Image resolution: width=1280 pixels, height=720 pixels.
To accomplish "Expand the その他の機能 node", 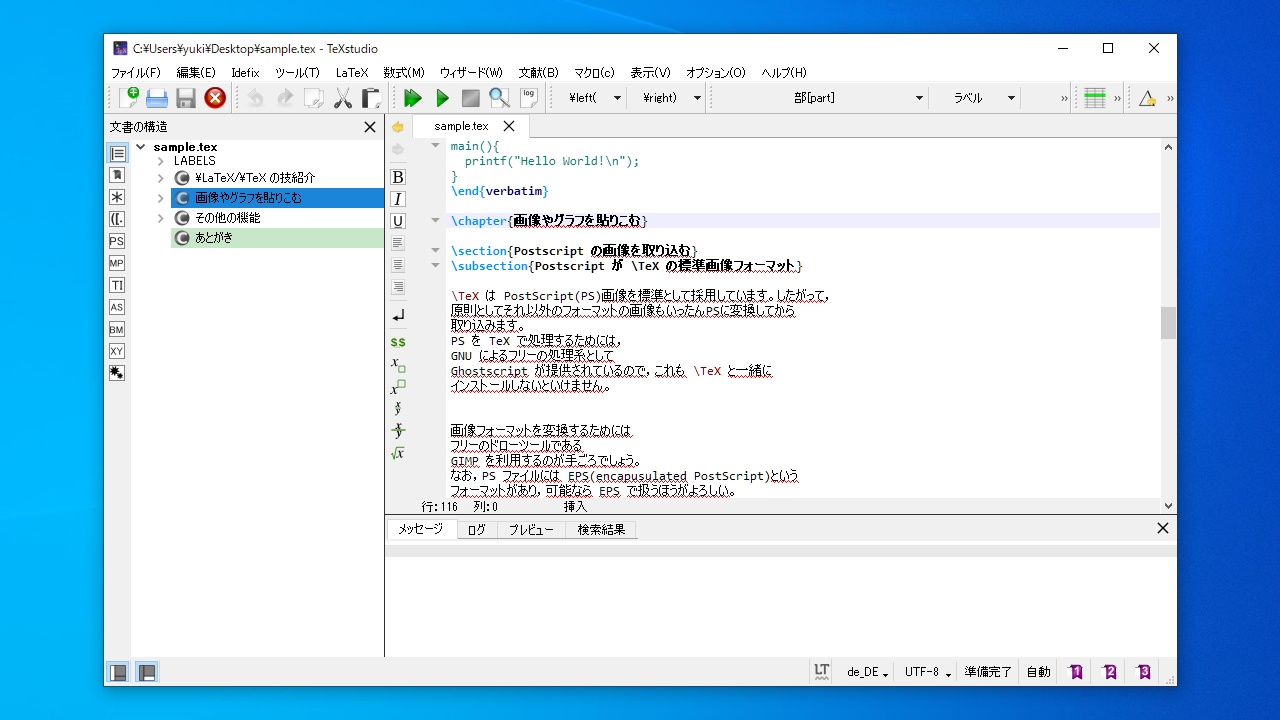I will (x=160, y=218).
